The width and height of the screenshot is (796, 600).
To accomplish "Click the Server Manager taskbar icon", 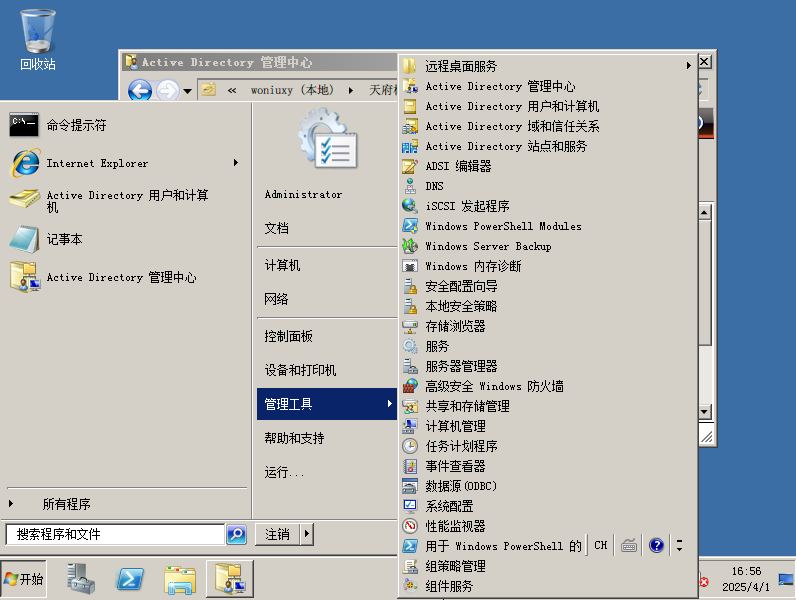I will click(81, 579).
